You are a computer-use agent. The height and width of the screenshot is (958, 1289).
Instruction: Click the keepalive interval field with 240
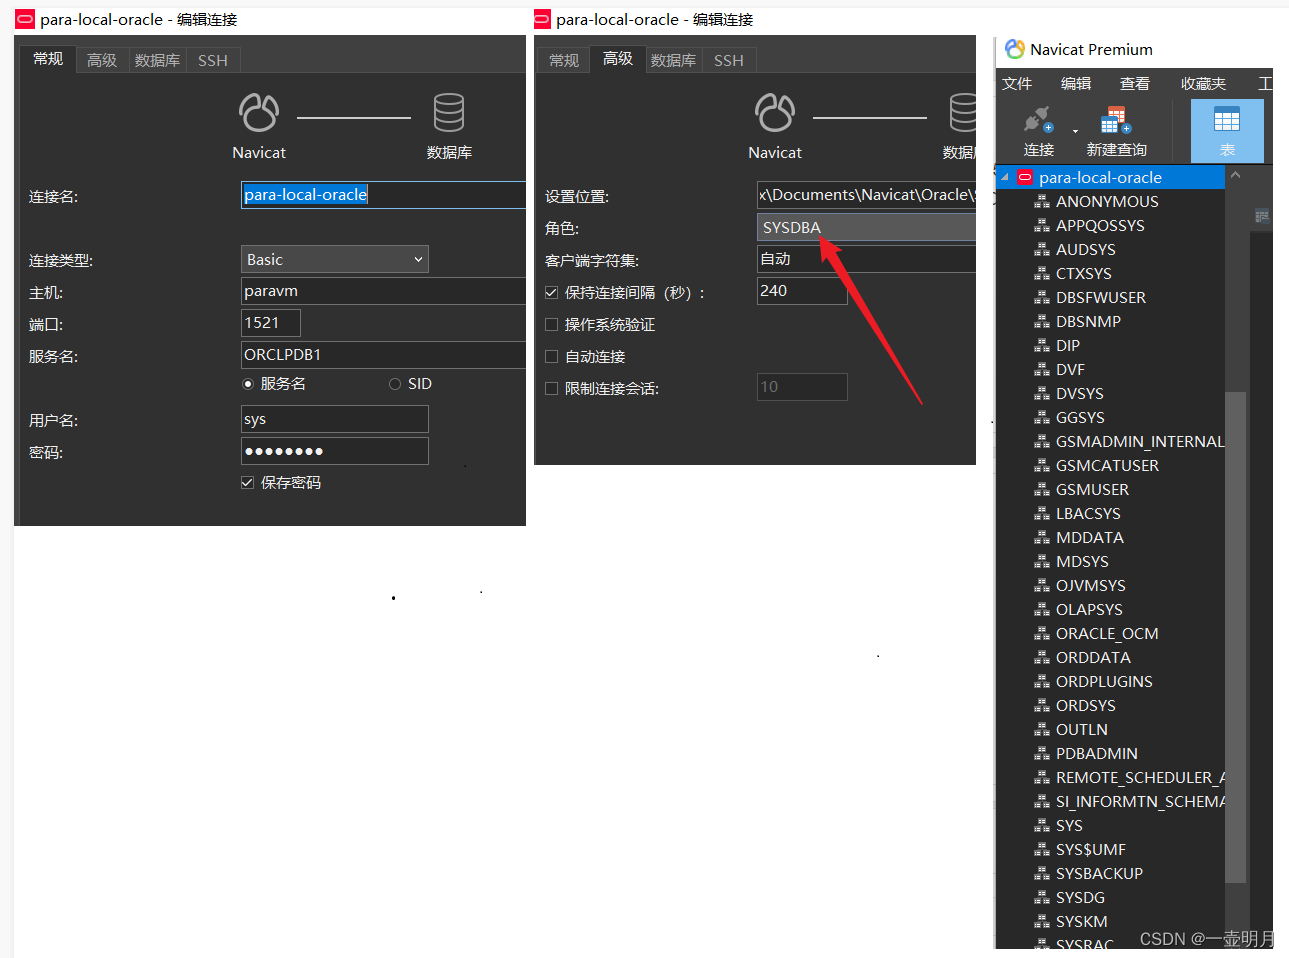tap(802, 291)
